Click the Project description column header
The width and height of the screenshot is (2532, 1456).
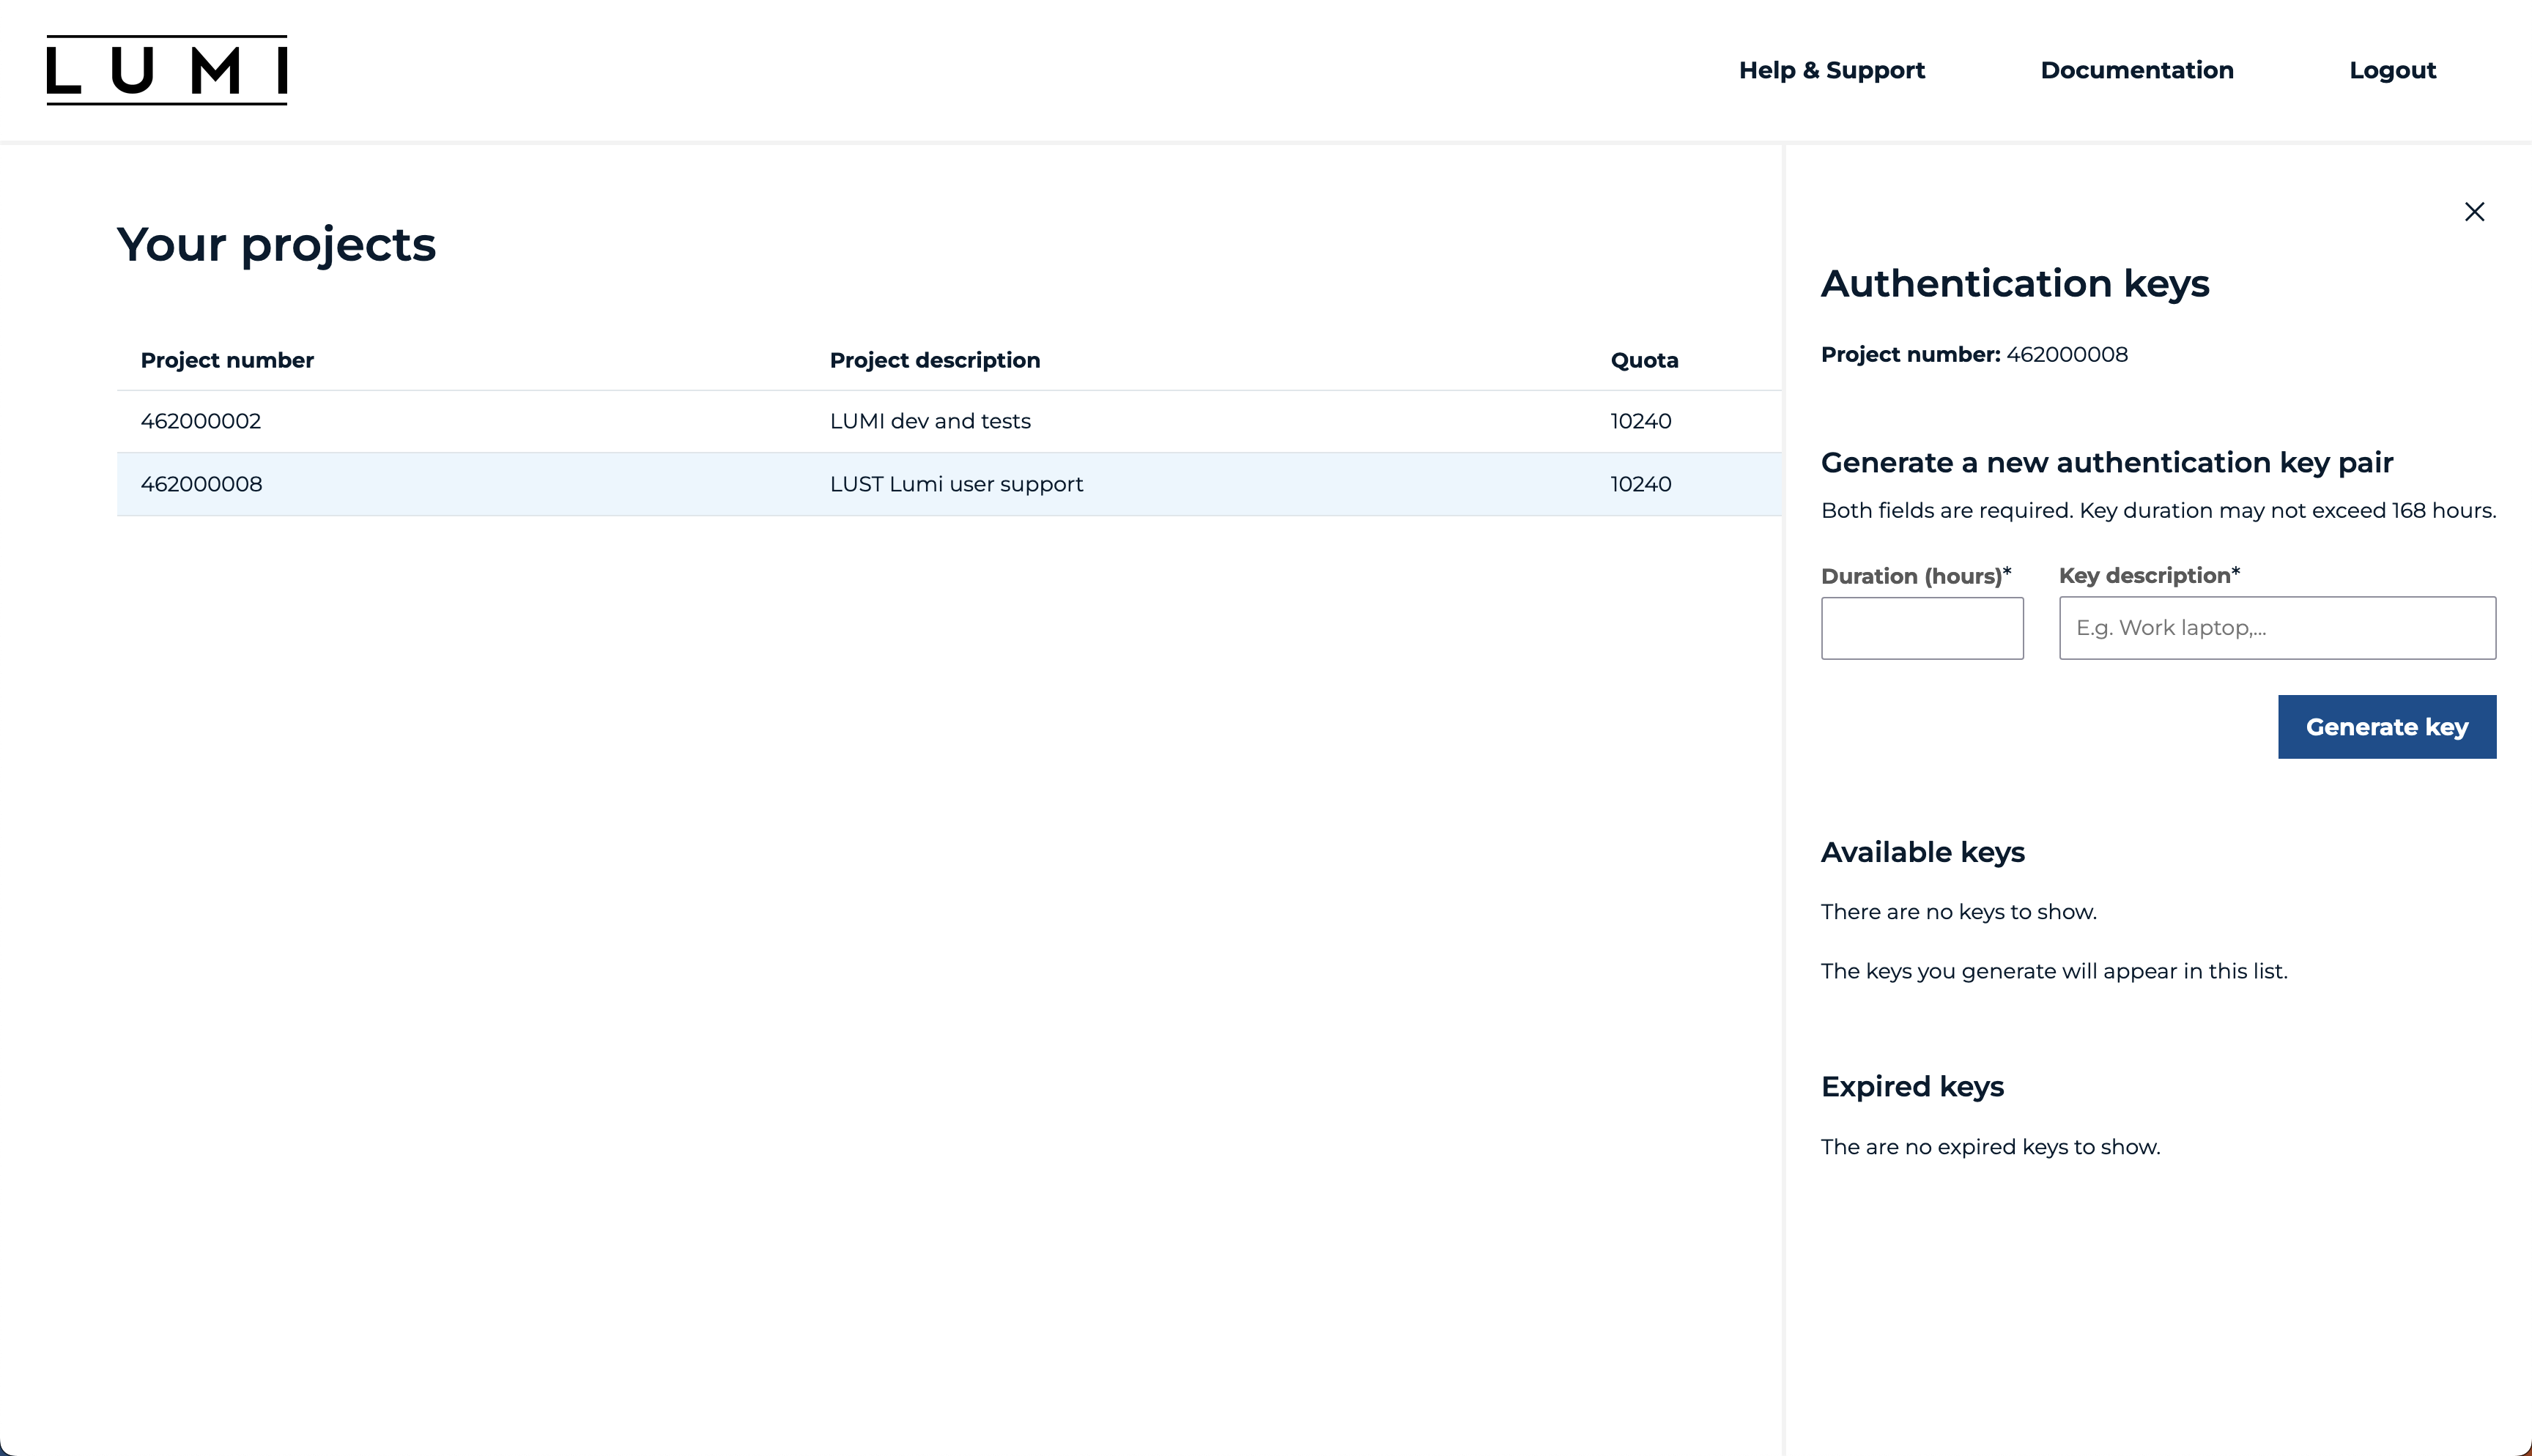pyautogui.click(x=935, y=360)
